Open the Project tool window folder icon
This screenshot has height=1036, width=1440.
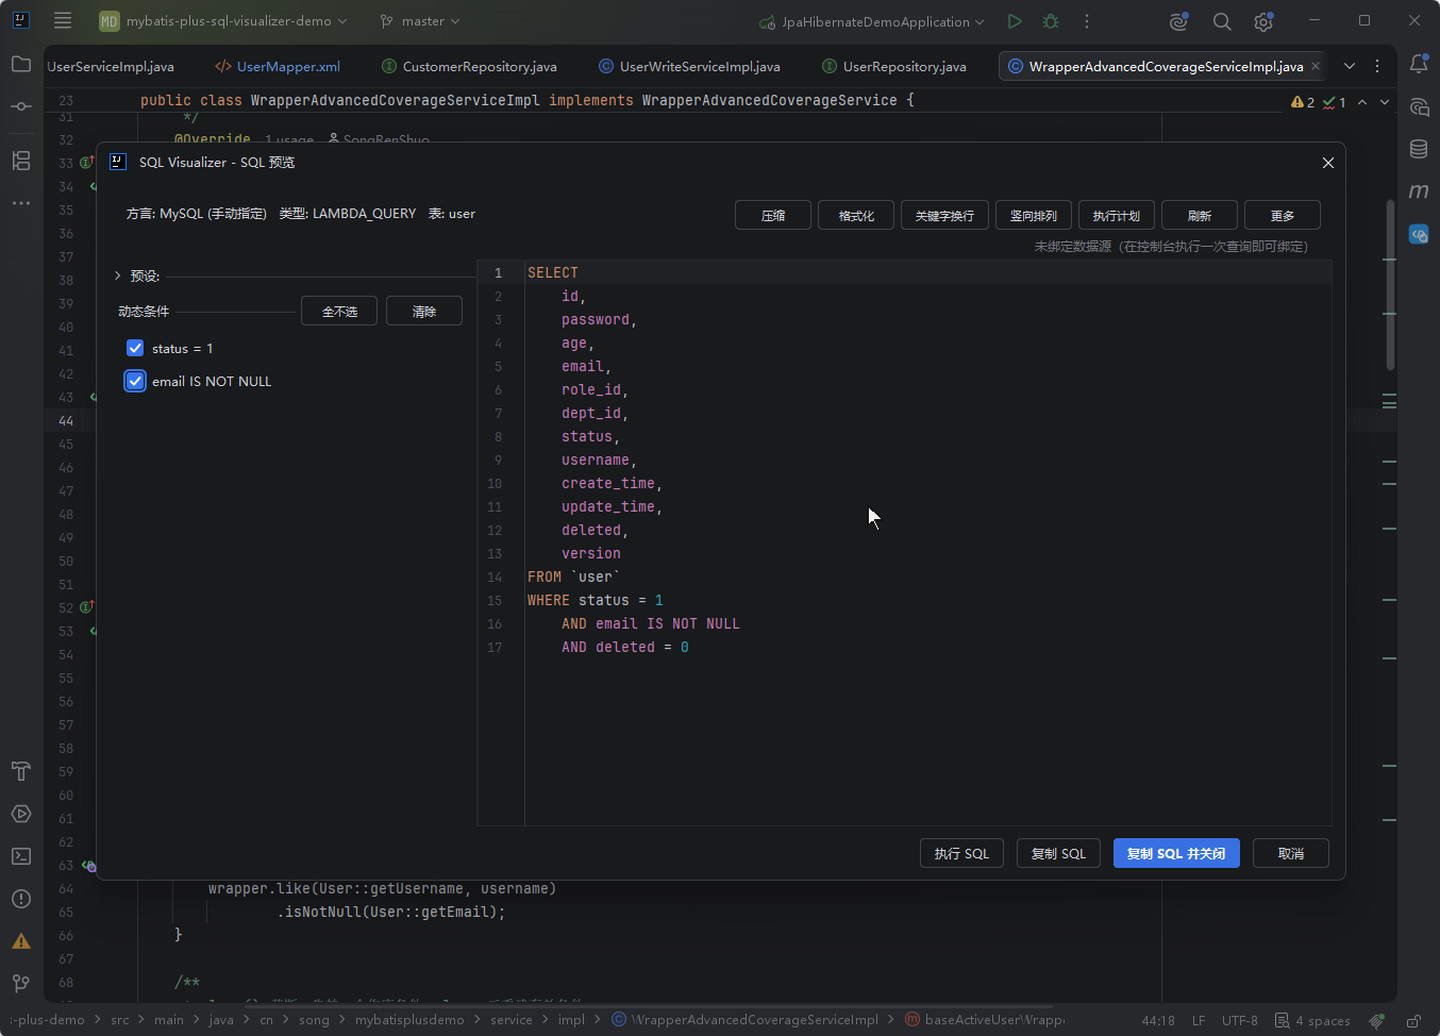point(21,65)
